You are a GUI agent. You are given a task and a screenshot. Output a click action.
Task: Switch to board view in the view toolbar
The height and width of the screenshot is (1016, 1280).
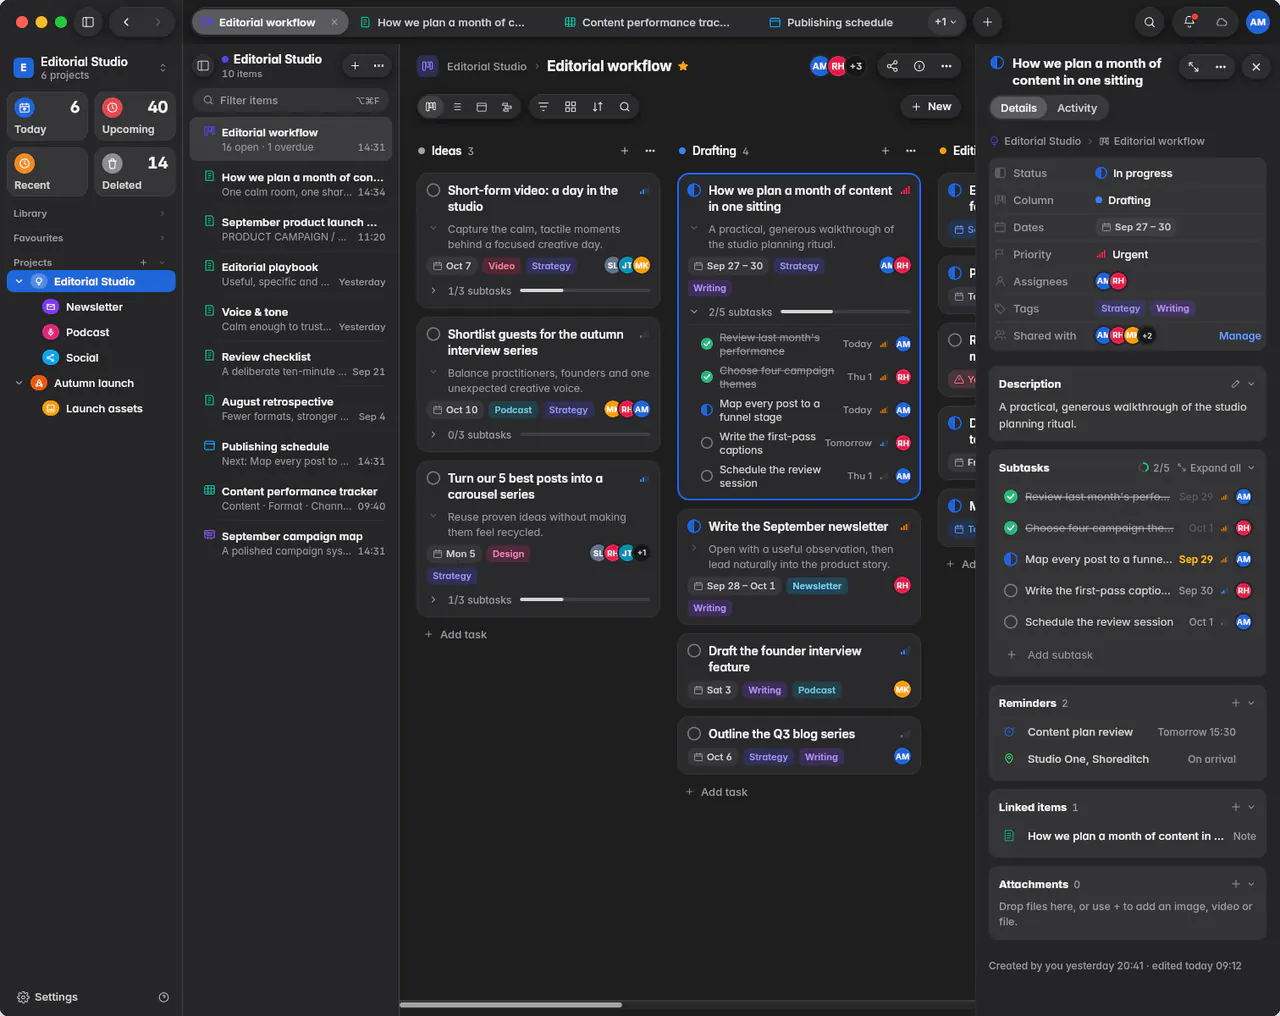[x=431, y=107]
